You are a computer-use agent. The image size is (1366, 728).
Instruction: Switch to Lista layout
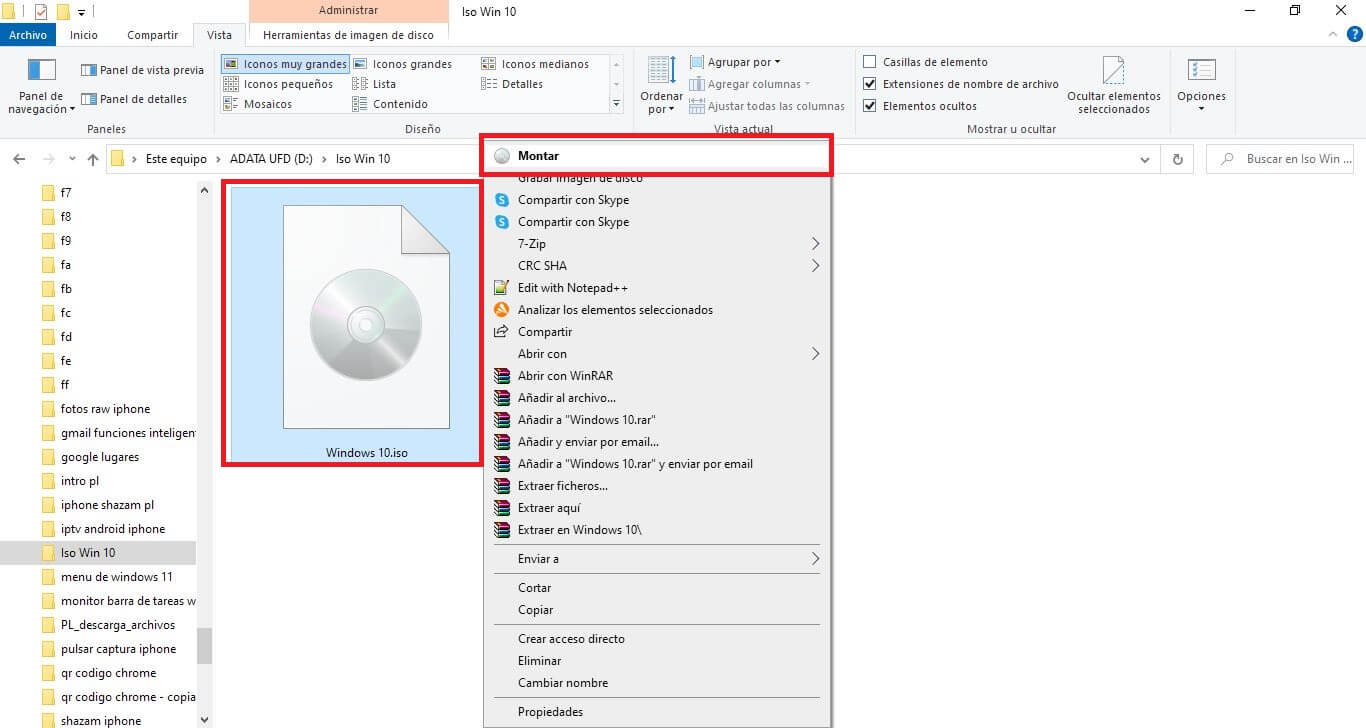pyautogui.click(x=374, y=84)
